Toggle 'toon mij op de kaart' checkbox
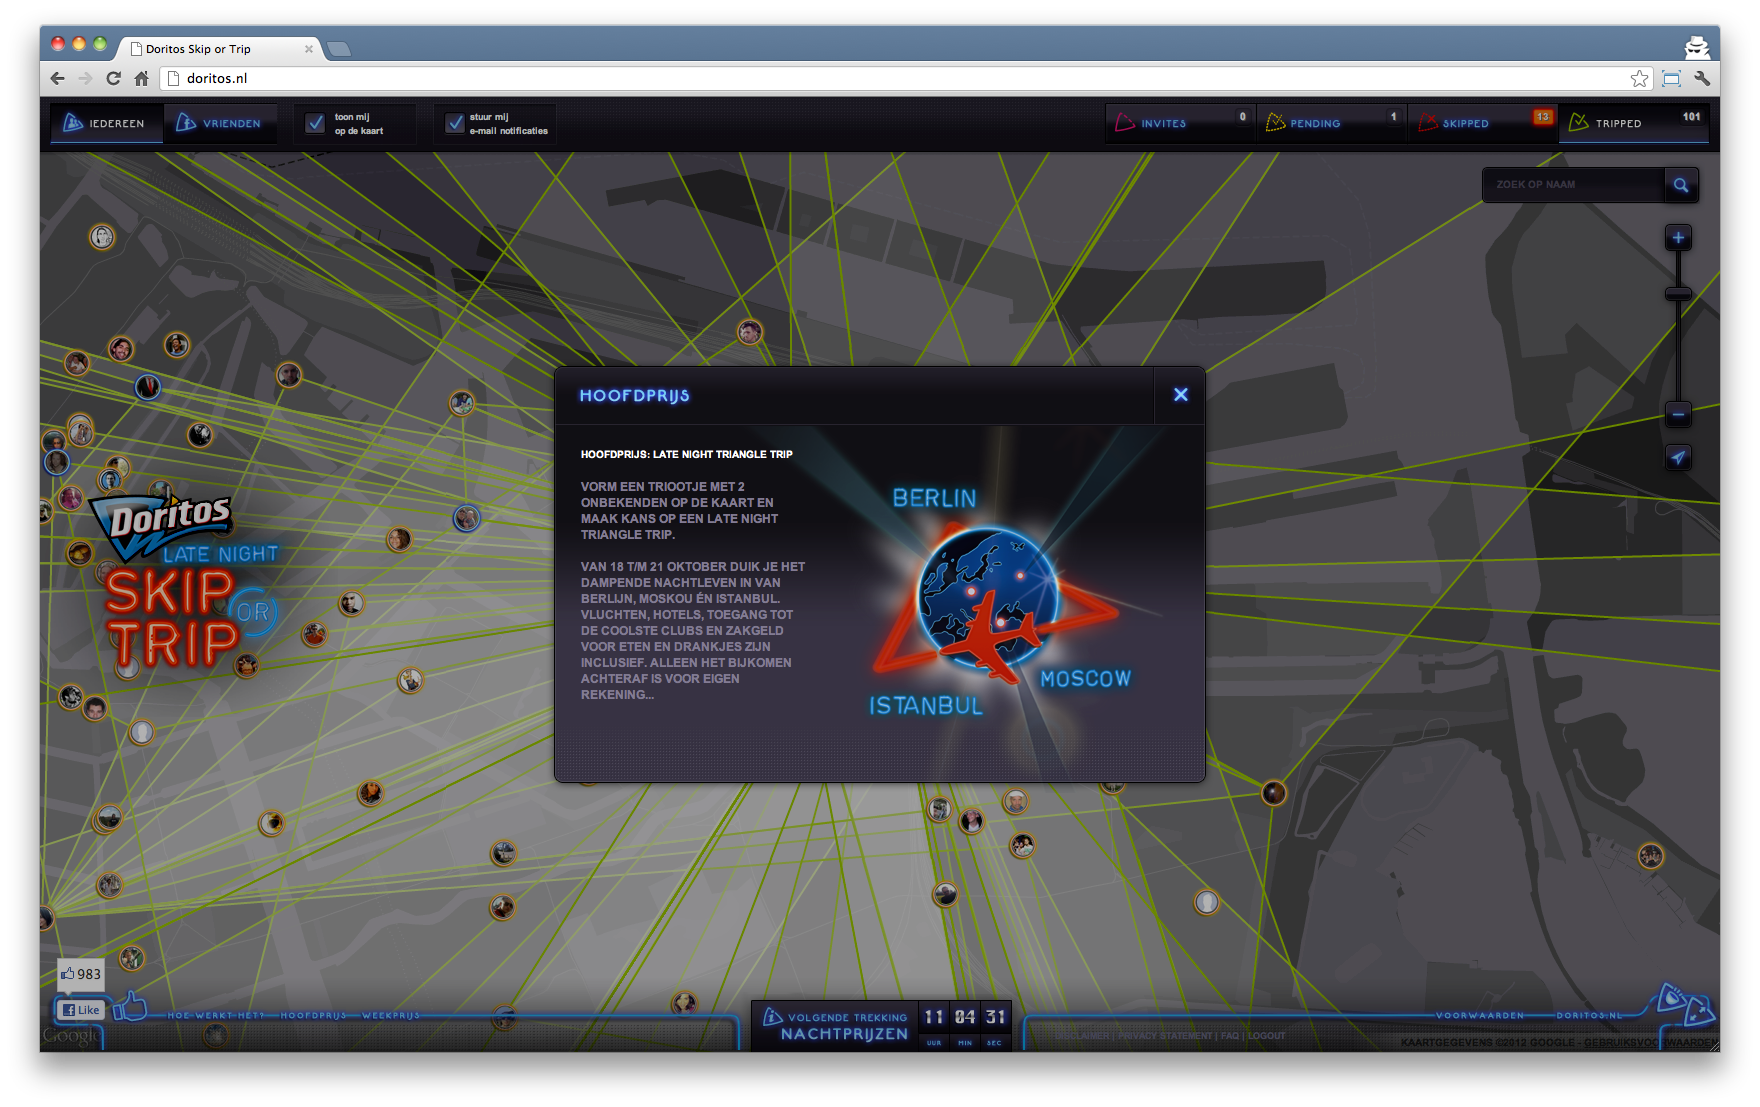The height and width of the screenshot is (1107, 1760). click(x=315, y=123)
